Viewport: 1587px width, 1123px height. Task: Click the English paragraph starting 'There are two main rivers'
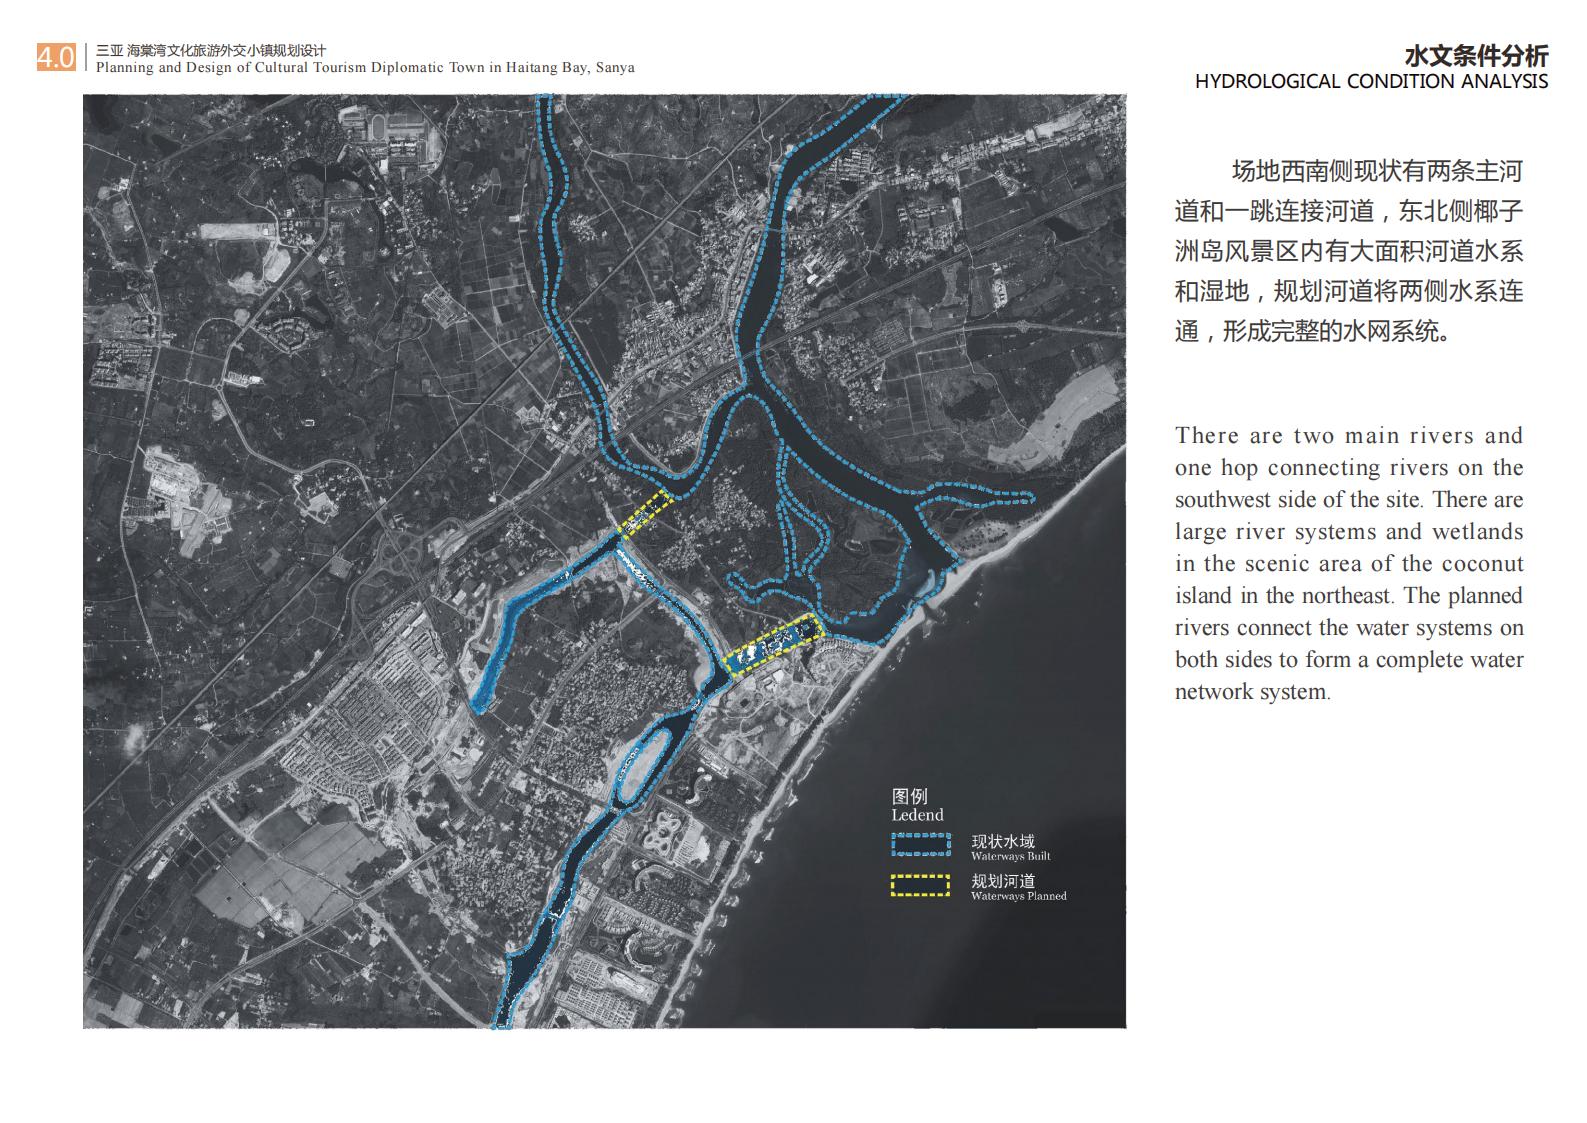coord(1349,563)
